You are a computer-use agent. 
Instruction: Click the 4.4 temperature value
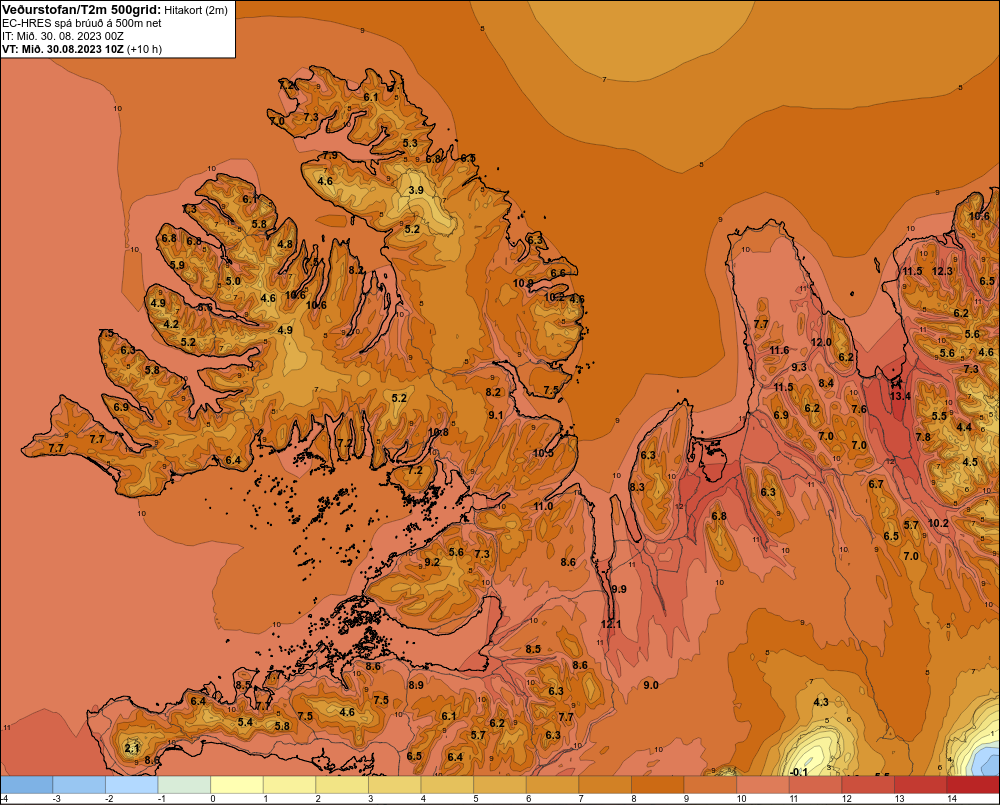(x=964, y=427)
